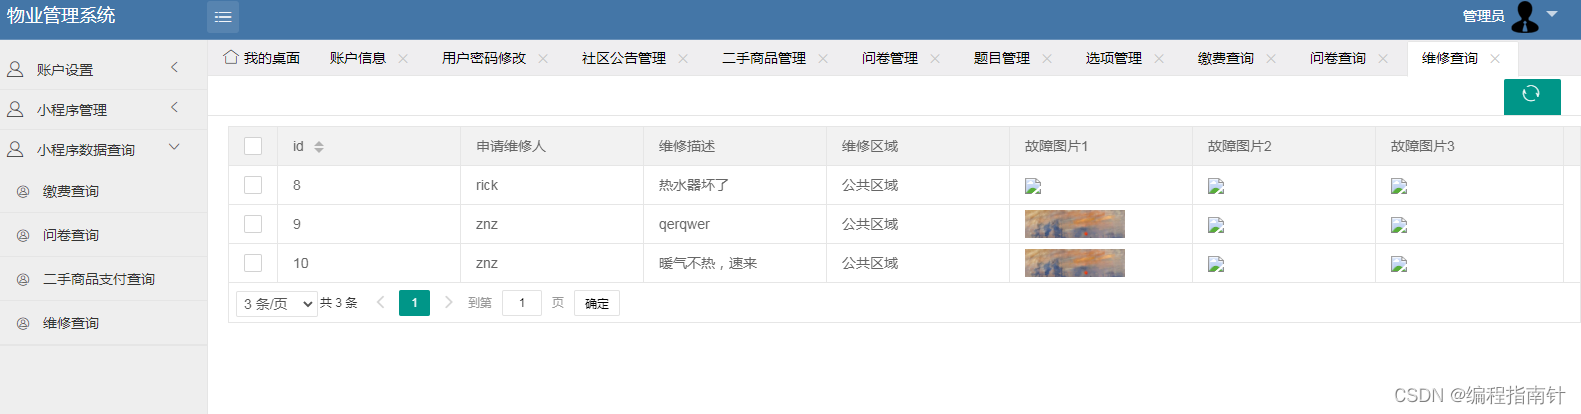The width and height of the screenshot is (1581, 414).
Task: Click broken 故障图片2 icon in row 8
Action: click(x=1216, y=186)
